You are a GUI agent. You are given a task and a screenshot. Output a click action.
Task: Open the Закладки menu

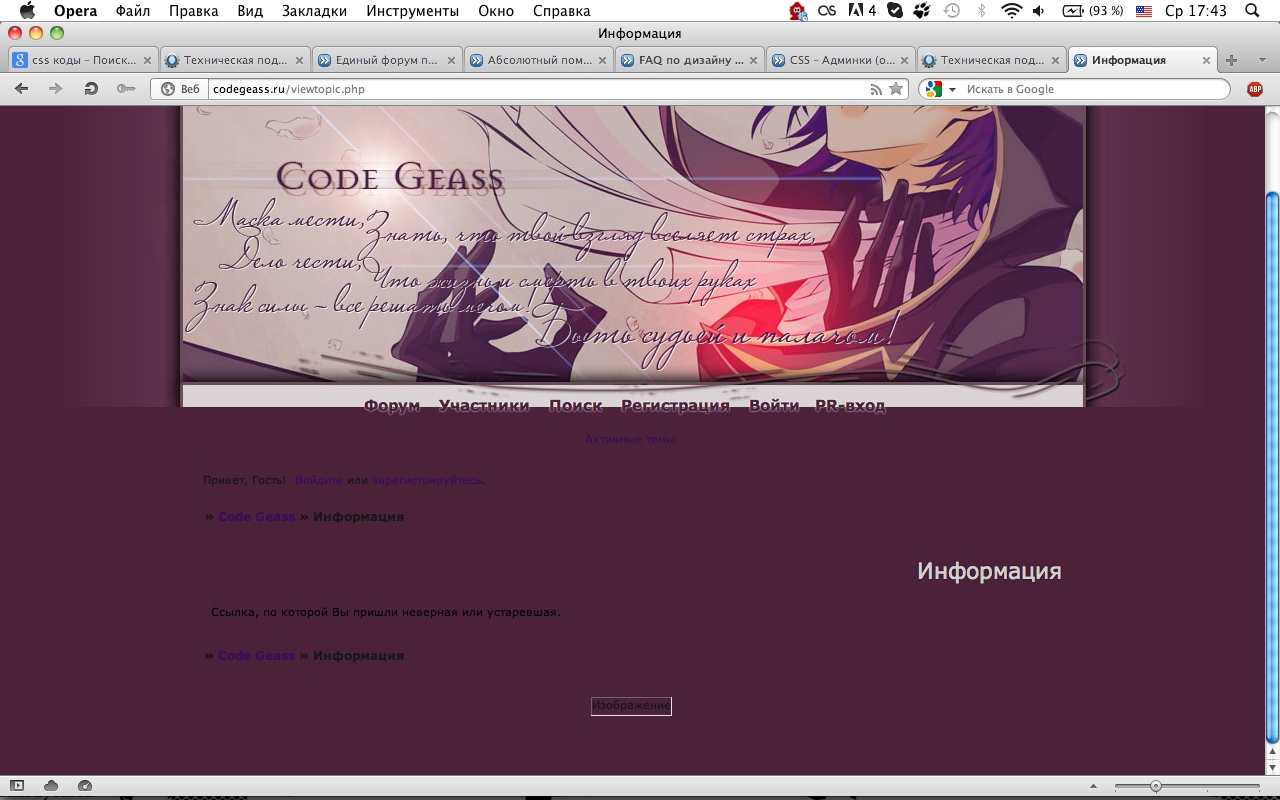click(x=315, y=11)
